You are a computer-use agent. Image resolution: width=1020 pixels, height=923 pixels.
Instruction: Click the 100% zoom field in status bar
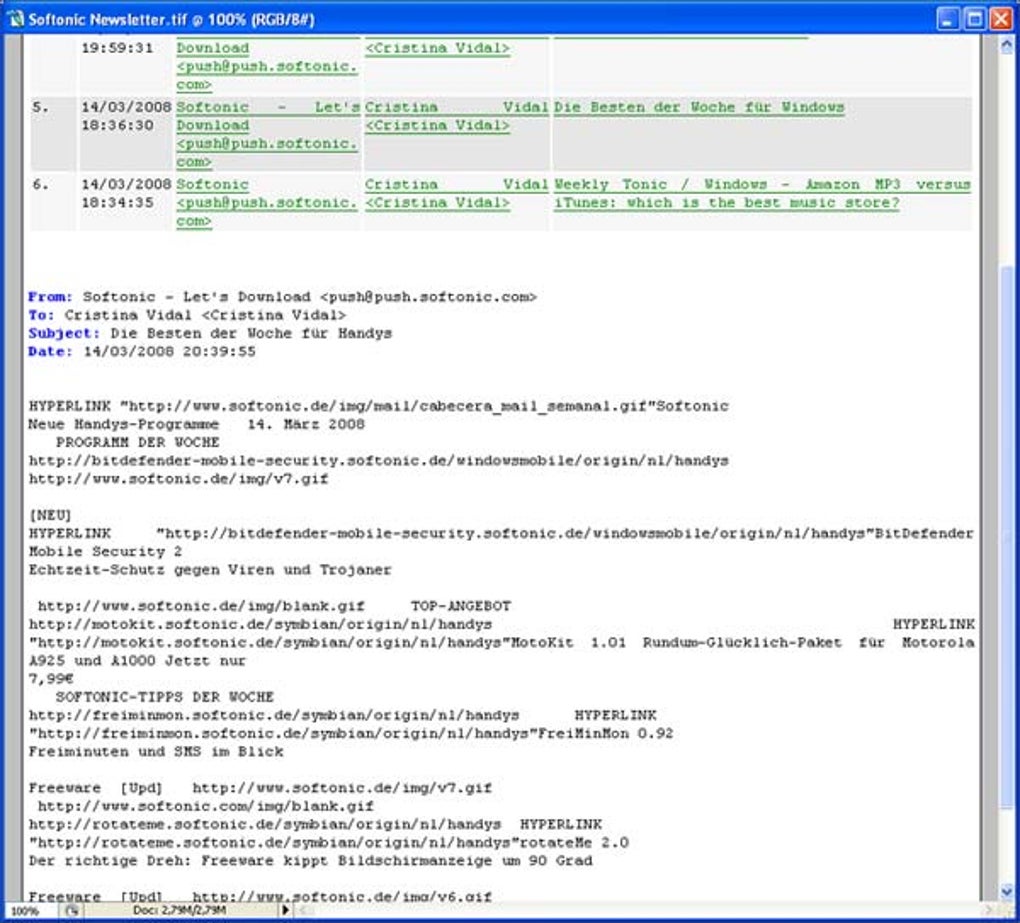tap(26, 911)
